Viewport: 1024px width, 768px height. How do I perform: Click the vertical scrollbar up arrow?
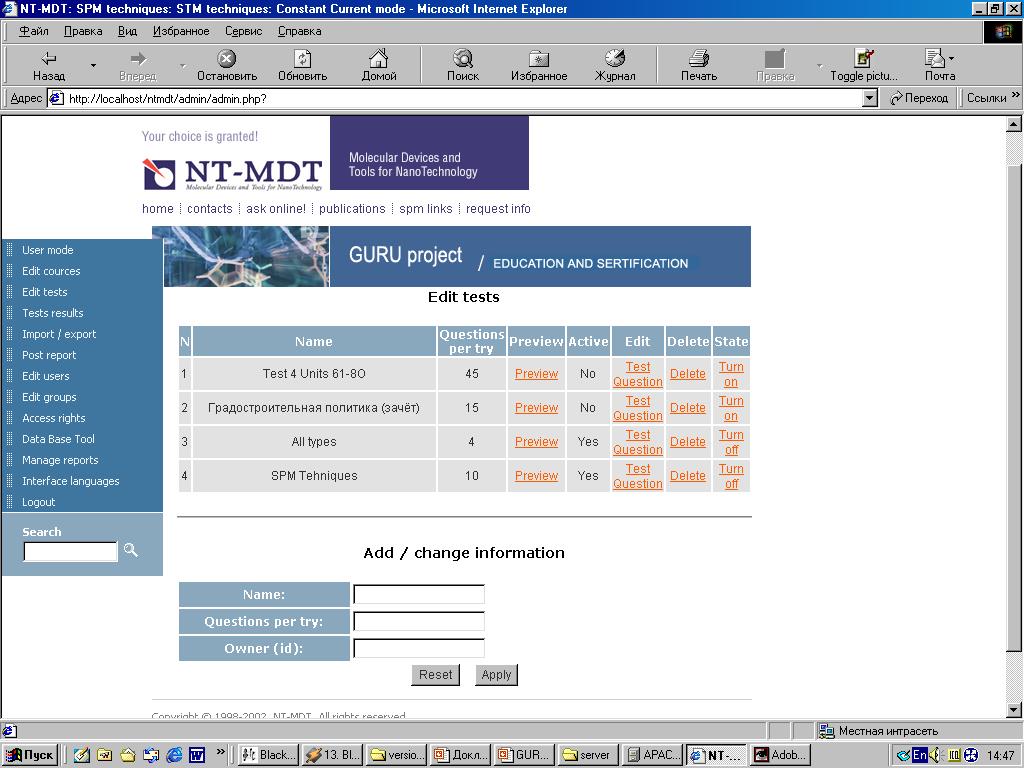tap(1014, 123)
